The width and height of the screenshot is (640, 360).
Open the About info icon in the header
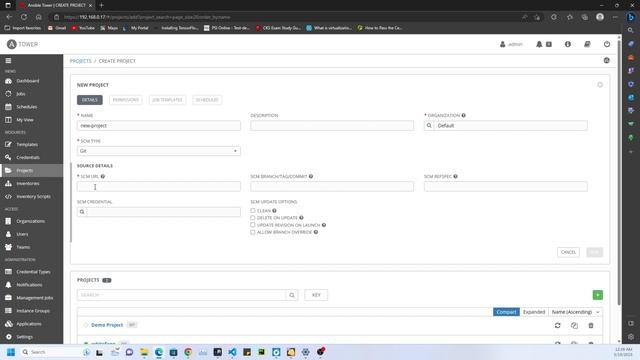(x=568, y=44)
